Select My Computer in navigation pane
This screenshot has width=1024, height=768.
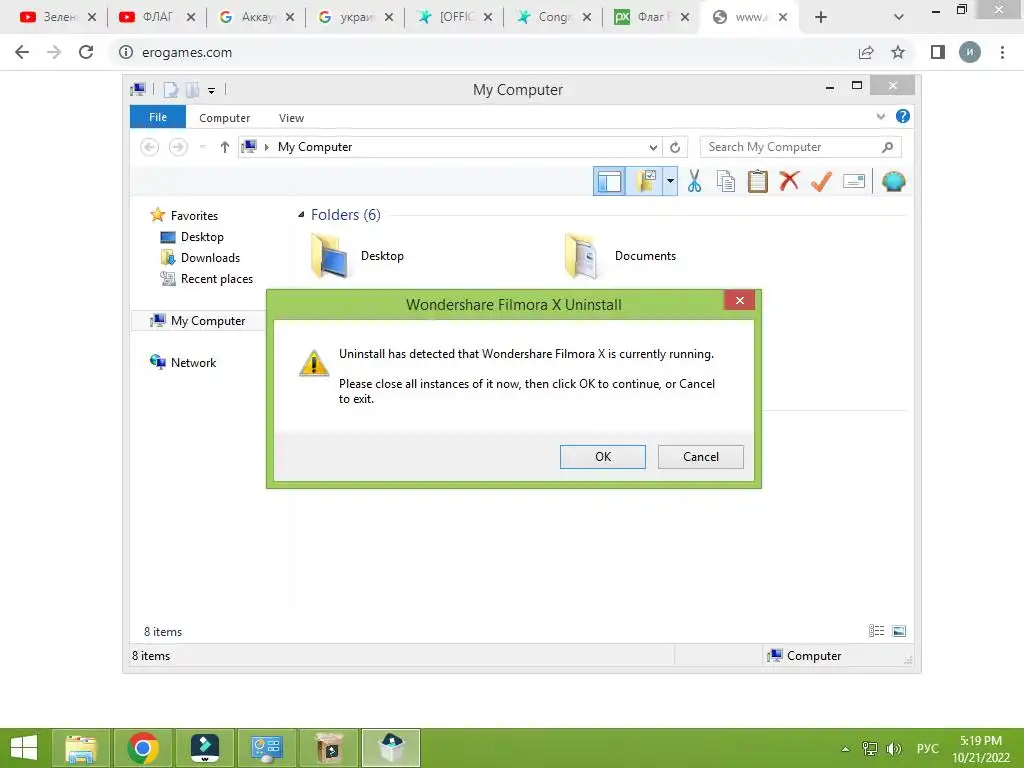(x=198, y=321)
